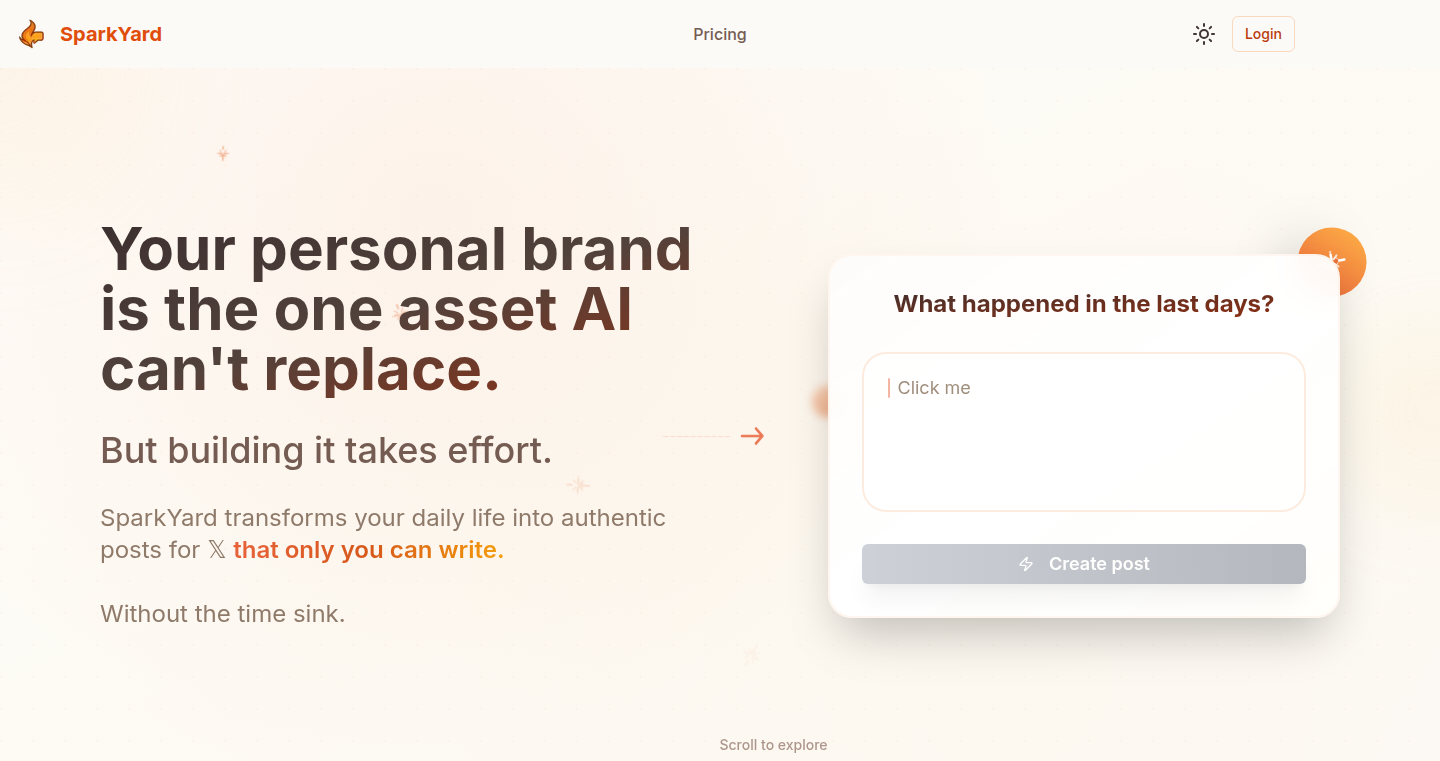
Task: Click the "But building it takes effort." subtitle
Action: (326, 451)
